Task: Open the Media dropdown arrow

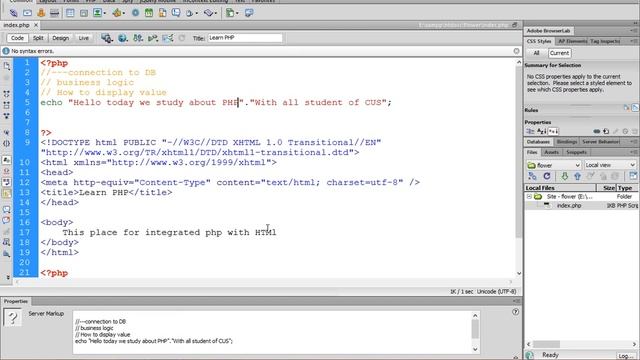Action: 124,13
